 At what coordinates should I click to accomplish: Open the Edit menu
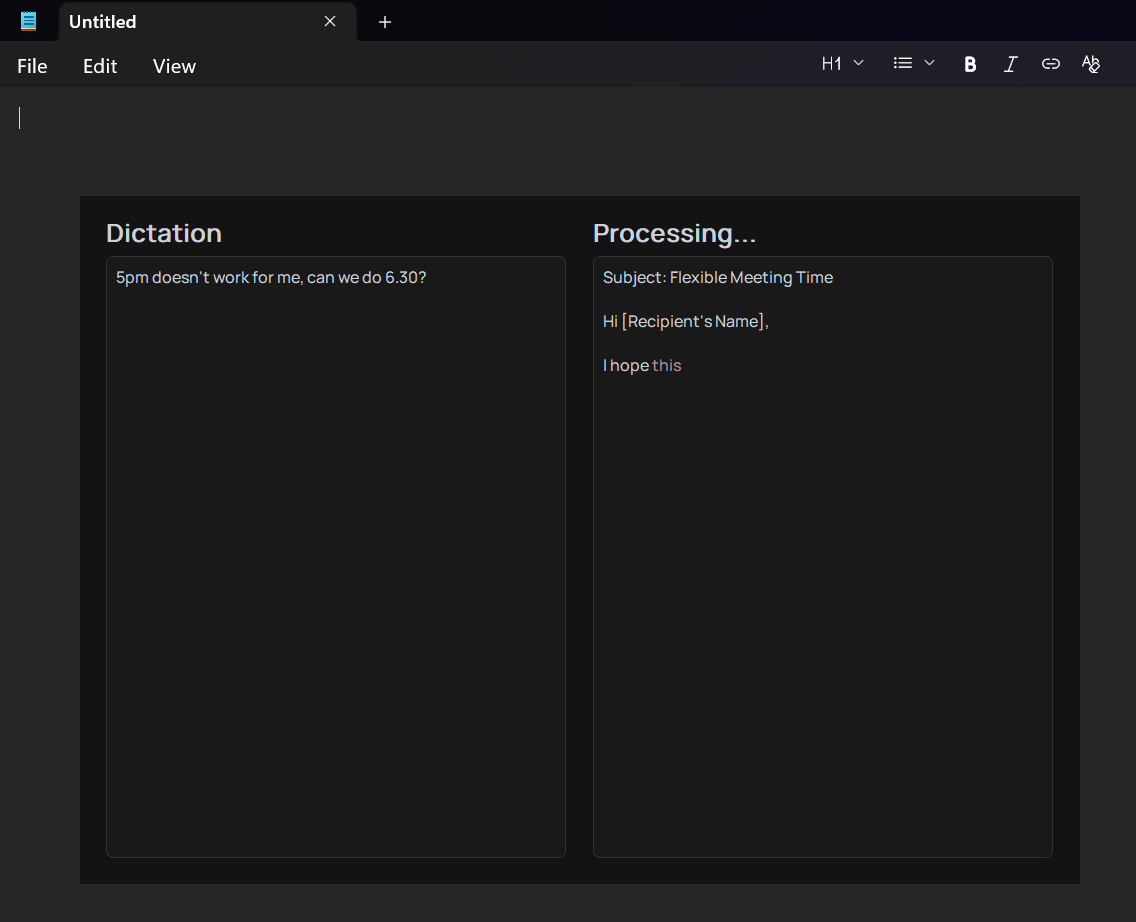pyautogui.click(x=99, y=66)
